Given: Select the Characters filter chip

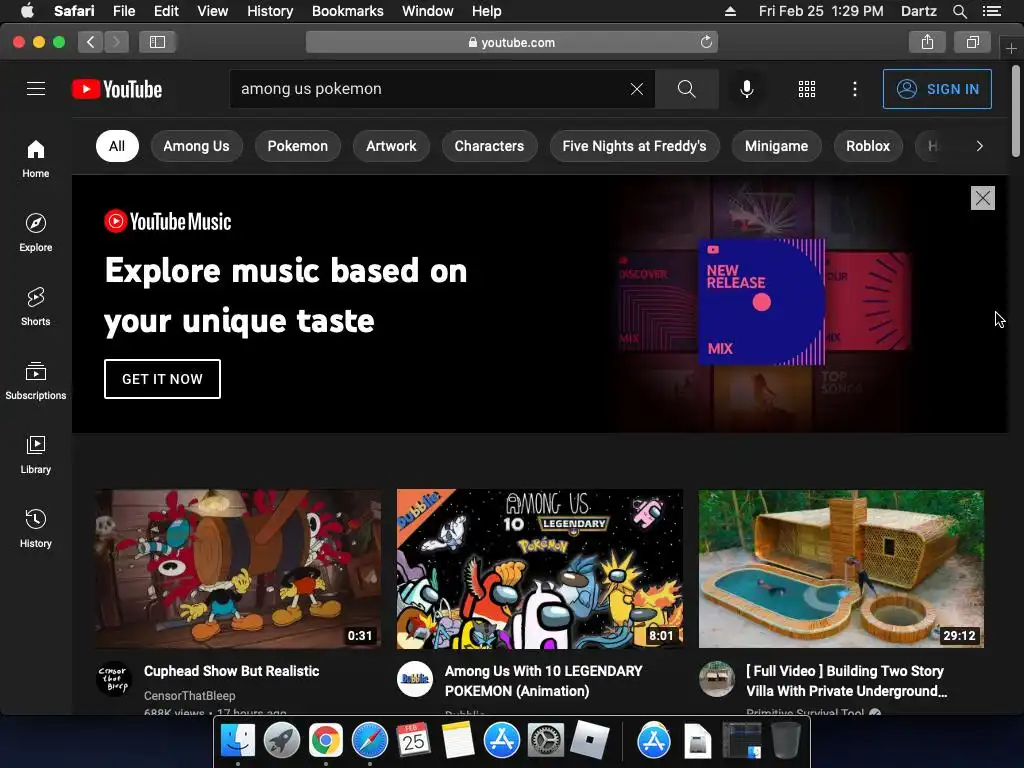Looking at the screenshot, I should click(x=489, y=146).
